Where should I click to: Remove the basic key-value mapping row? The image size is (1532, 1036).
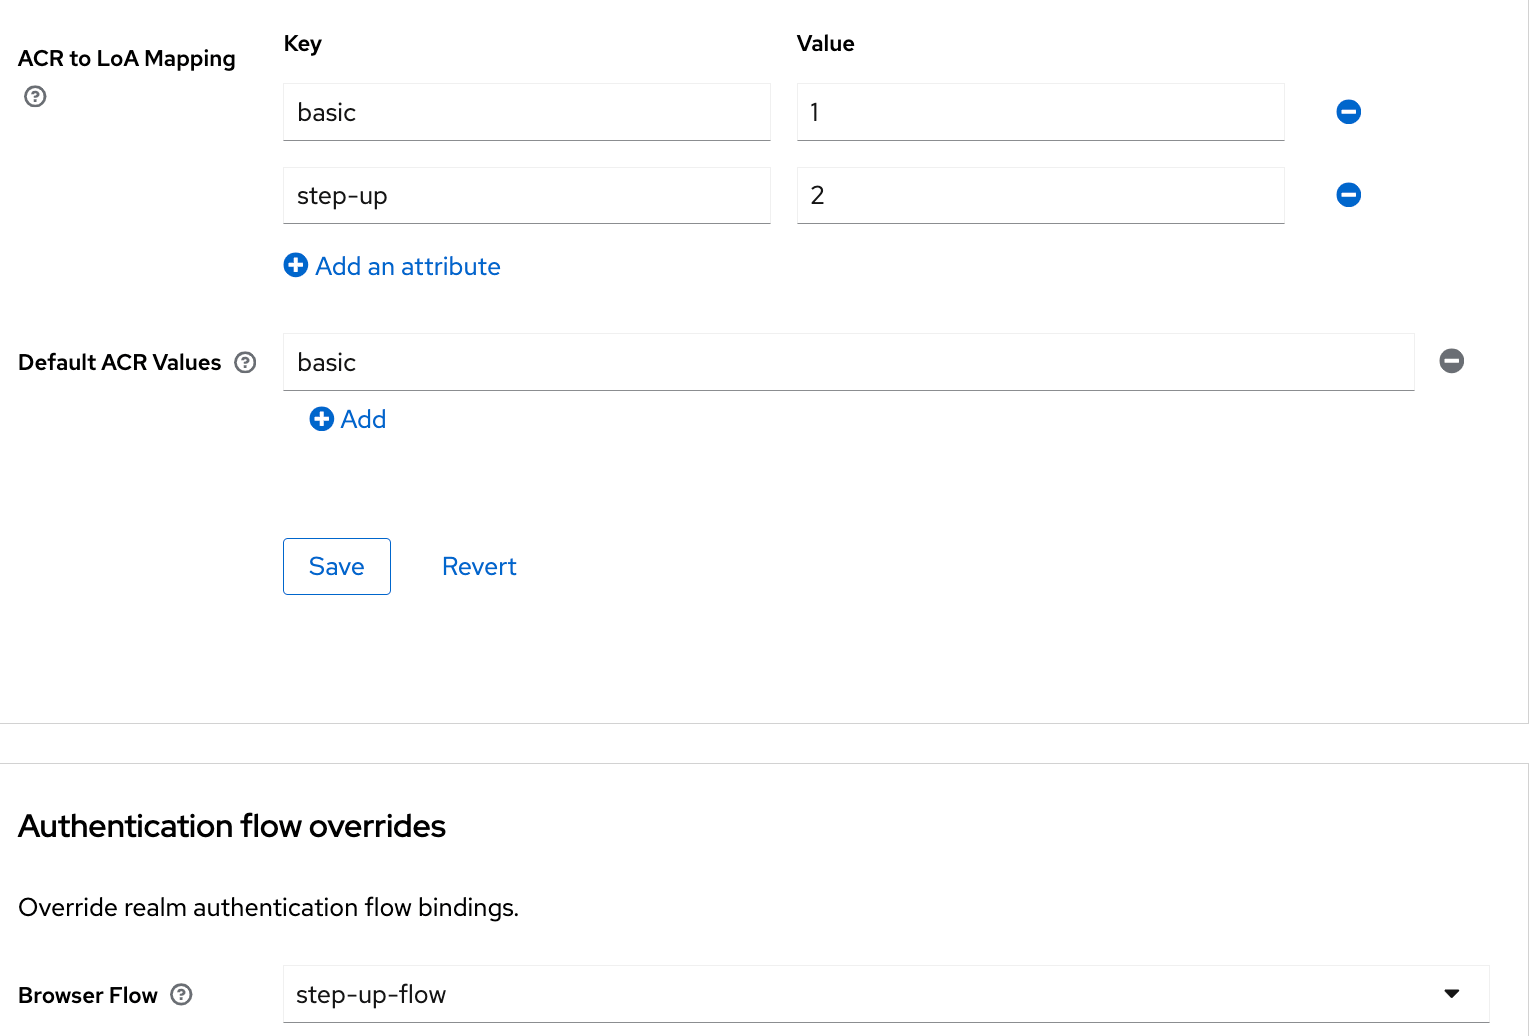pos(1348,112)
